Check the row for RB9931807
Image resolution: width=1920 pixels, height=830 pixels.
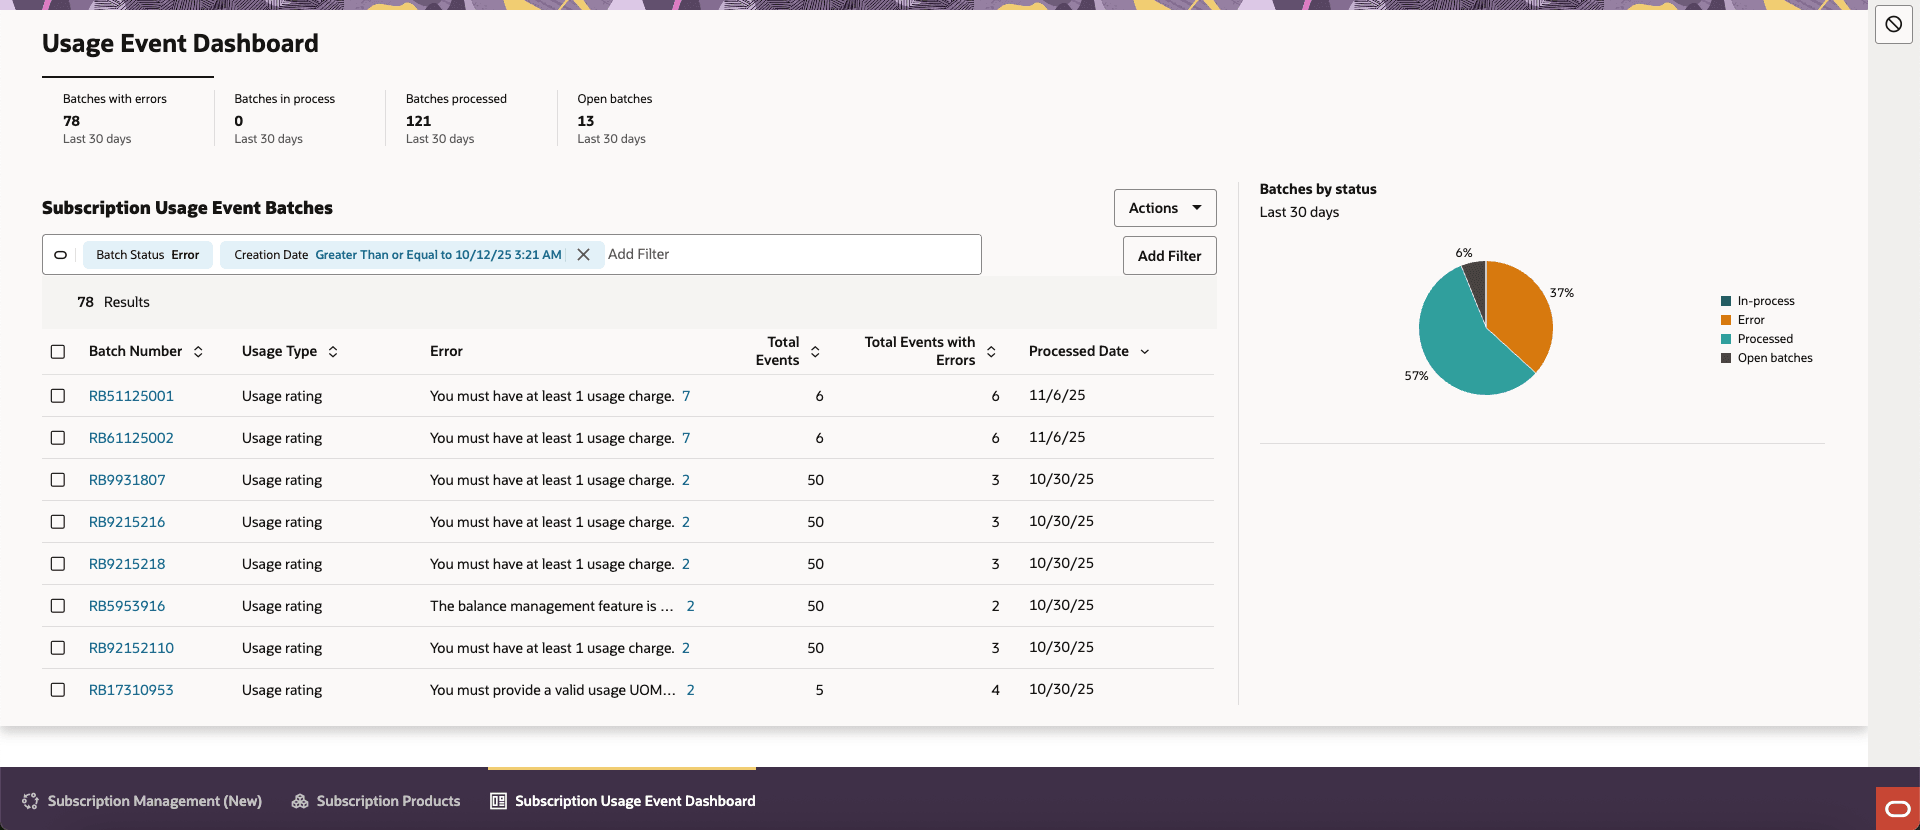58,480
